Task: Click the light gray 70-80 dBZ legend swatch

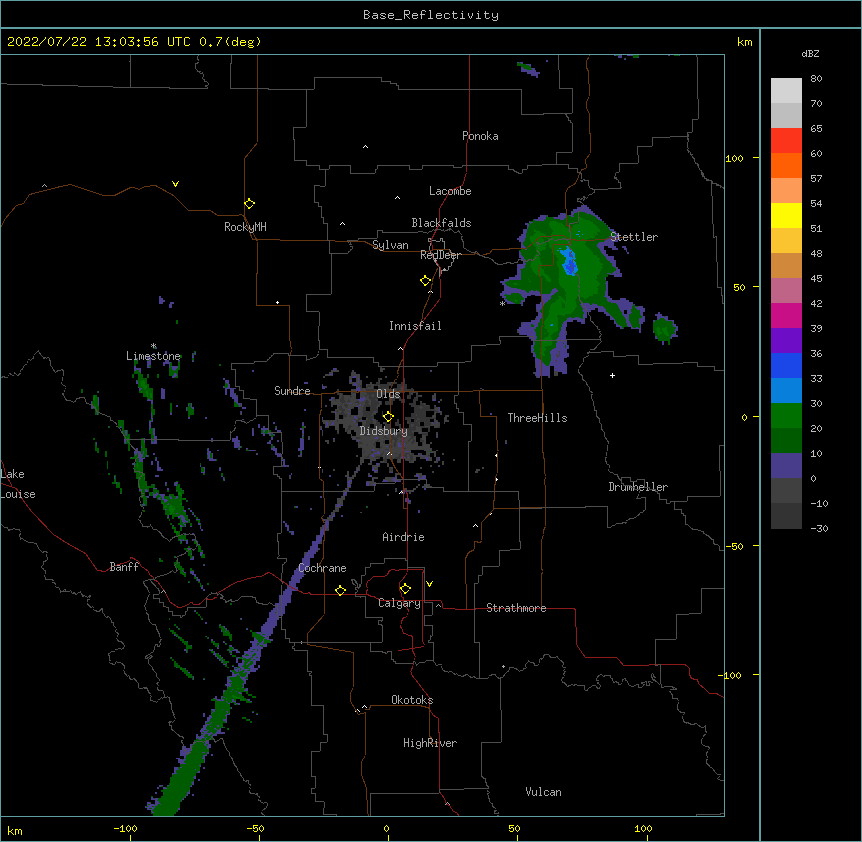Action: [x=786, y=91]
